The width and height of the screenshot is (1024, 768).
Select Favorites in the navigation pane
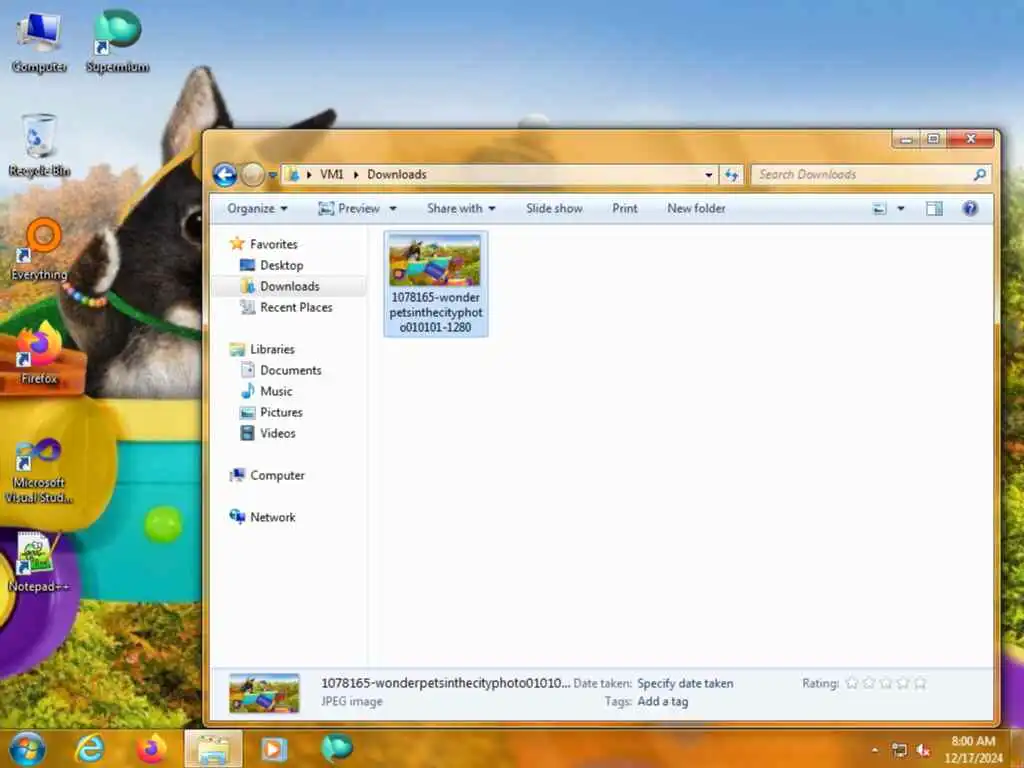[274, 244]
